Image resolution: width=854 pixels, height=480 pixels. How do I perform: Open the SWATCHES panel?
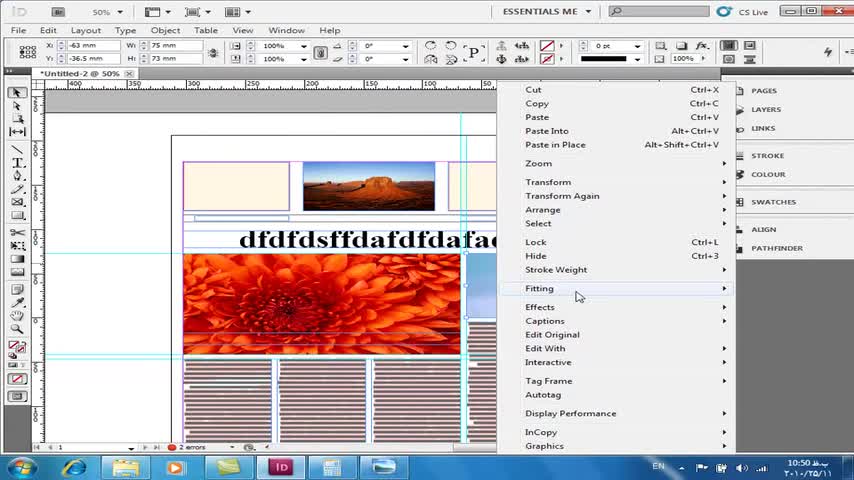coord(773,202)
